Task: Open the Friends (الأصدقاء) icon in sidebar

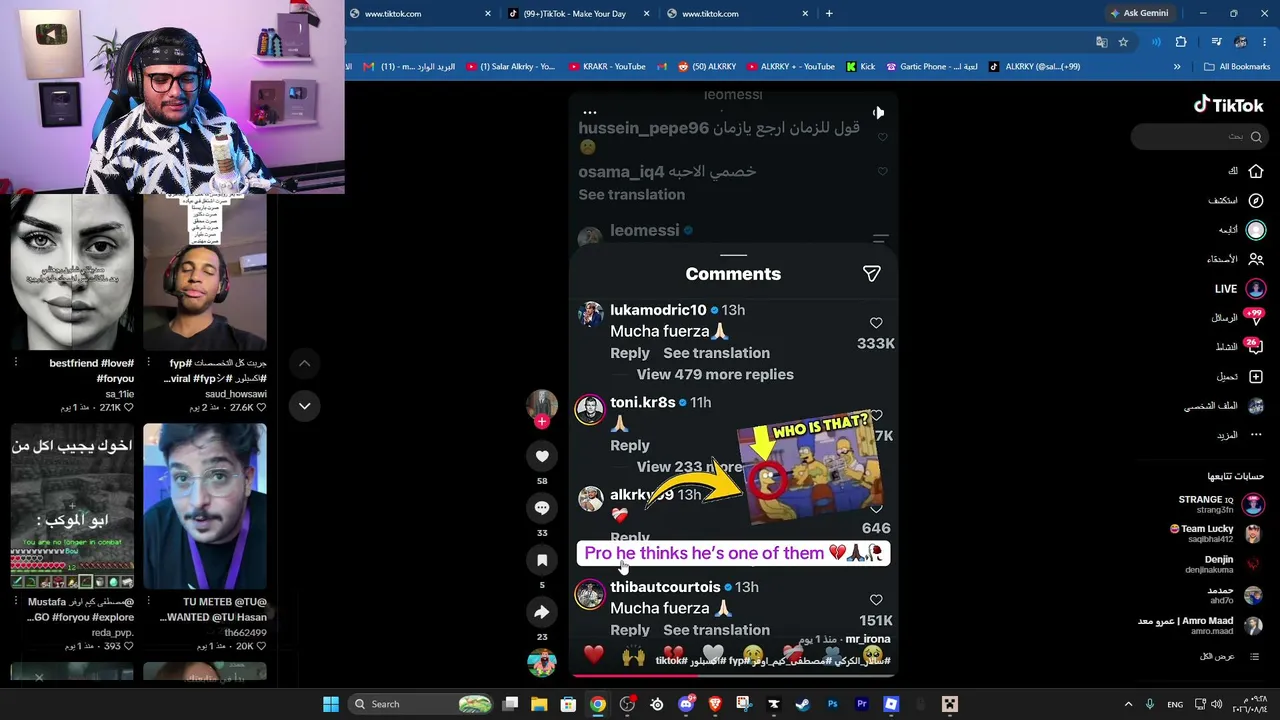Action: tap(1255, 259)
